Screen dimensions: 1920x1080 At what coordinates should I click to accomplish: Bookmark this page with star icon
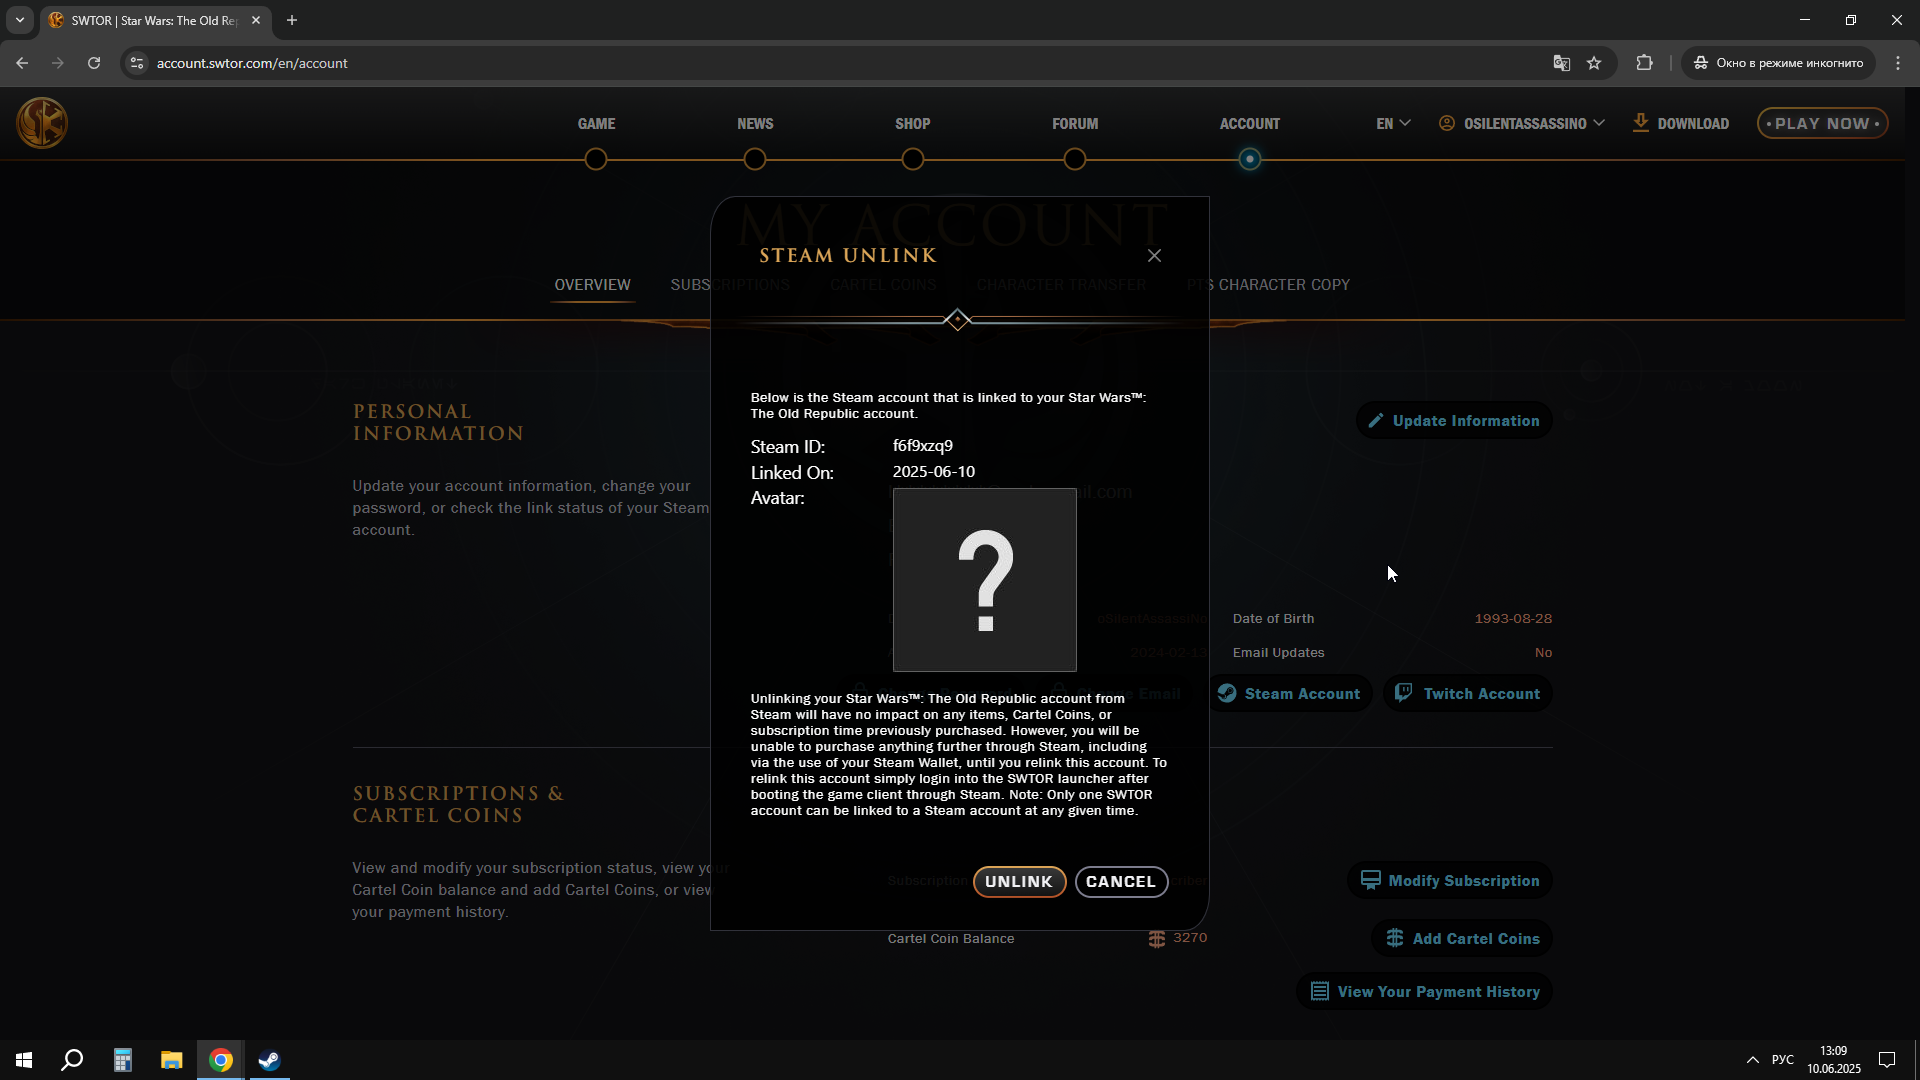point(1594,63)
